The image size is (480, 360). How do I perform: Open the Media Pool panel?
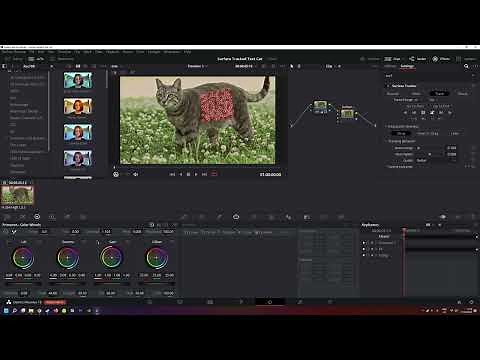62,59
